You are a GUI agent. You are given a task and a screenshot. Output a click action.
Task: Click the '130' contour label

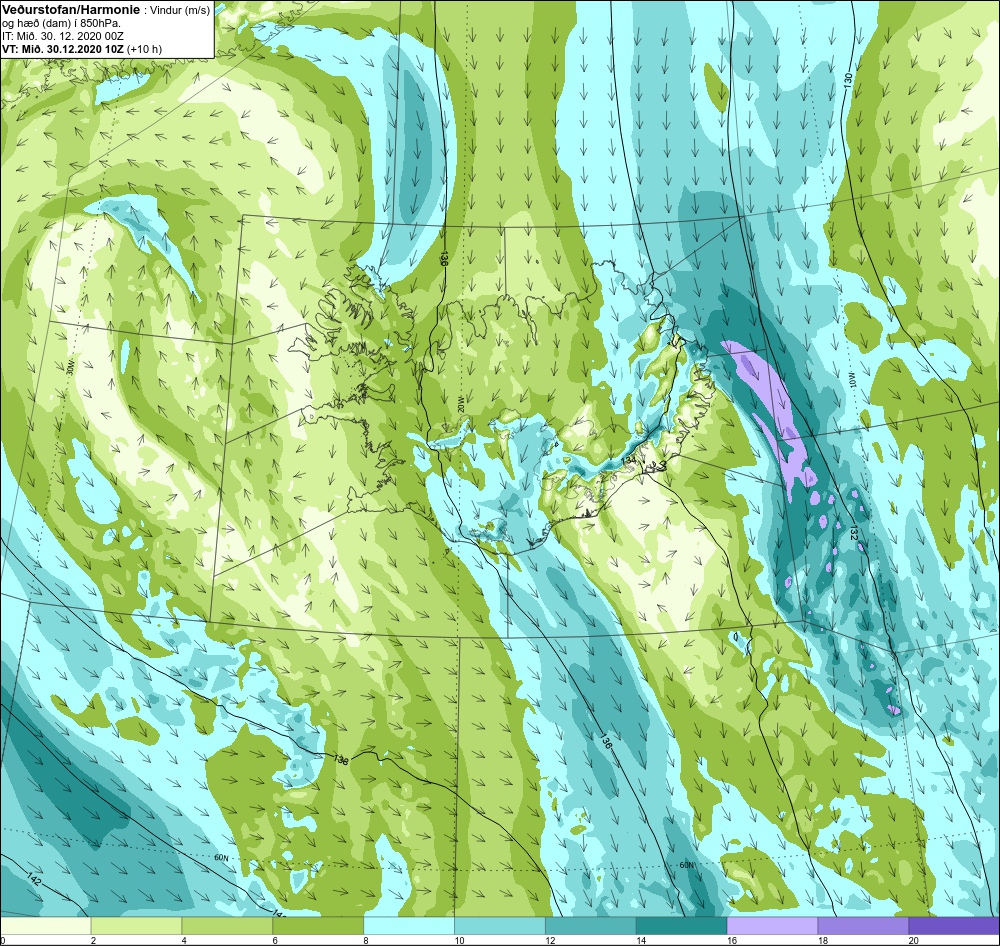[848, 80]
